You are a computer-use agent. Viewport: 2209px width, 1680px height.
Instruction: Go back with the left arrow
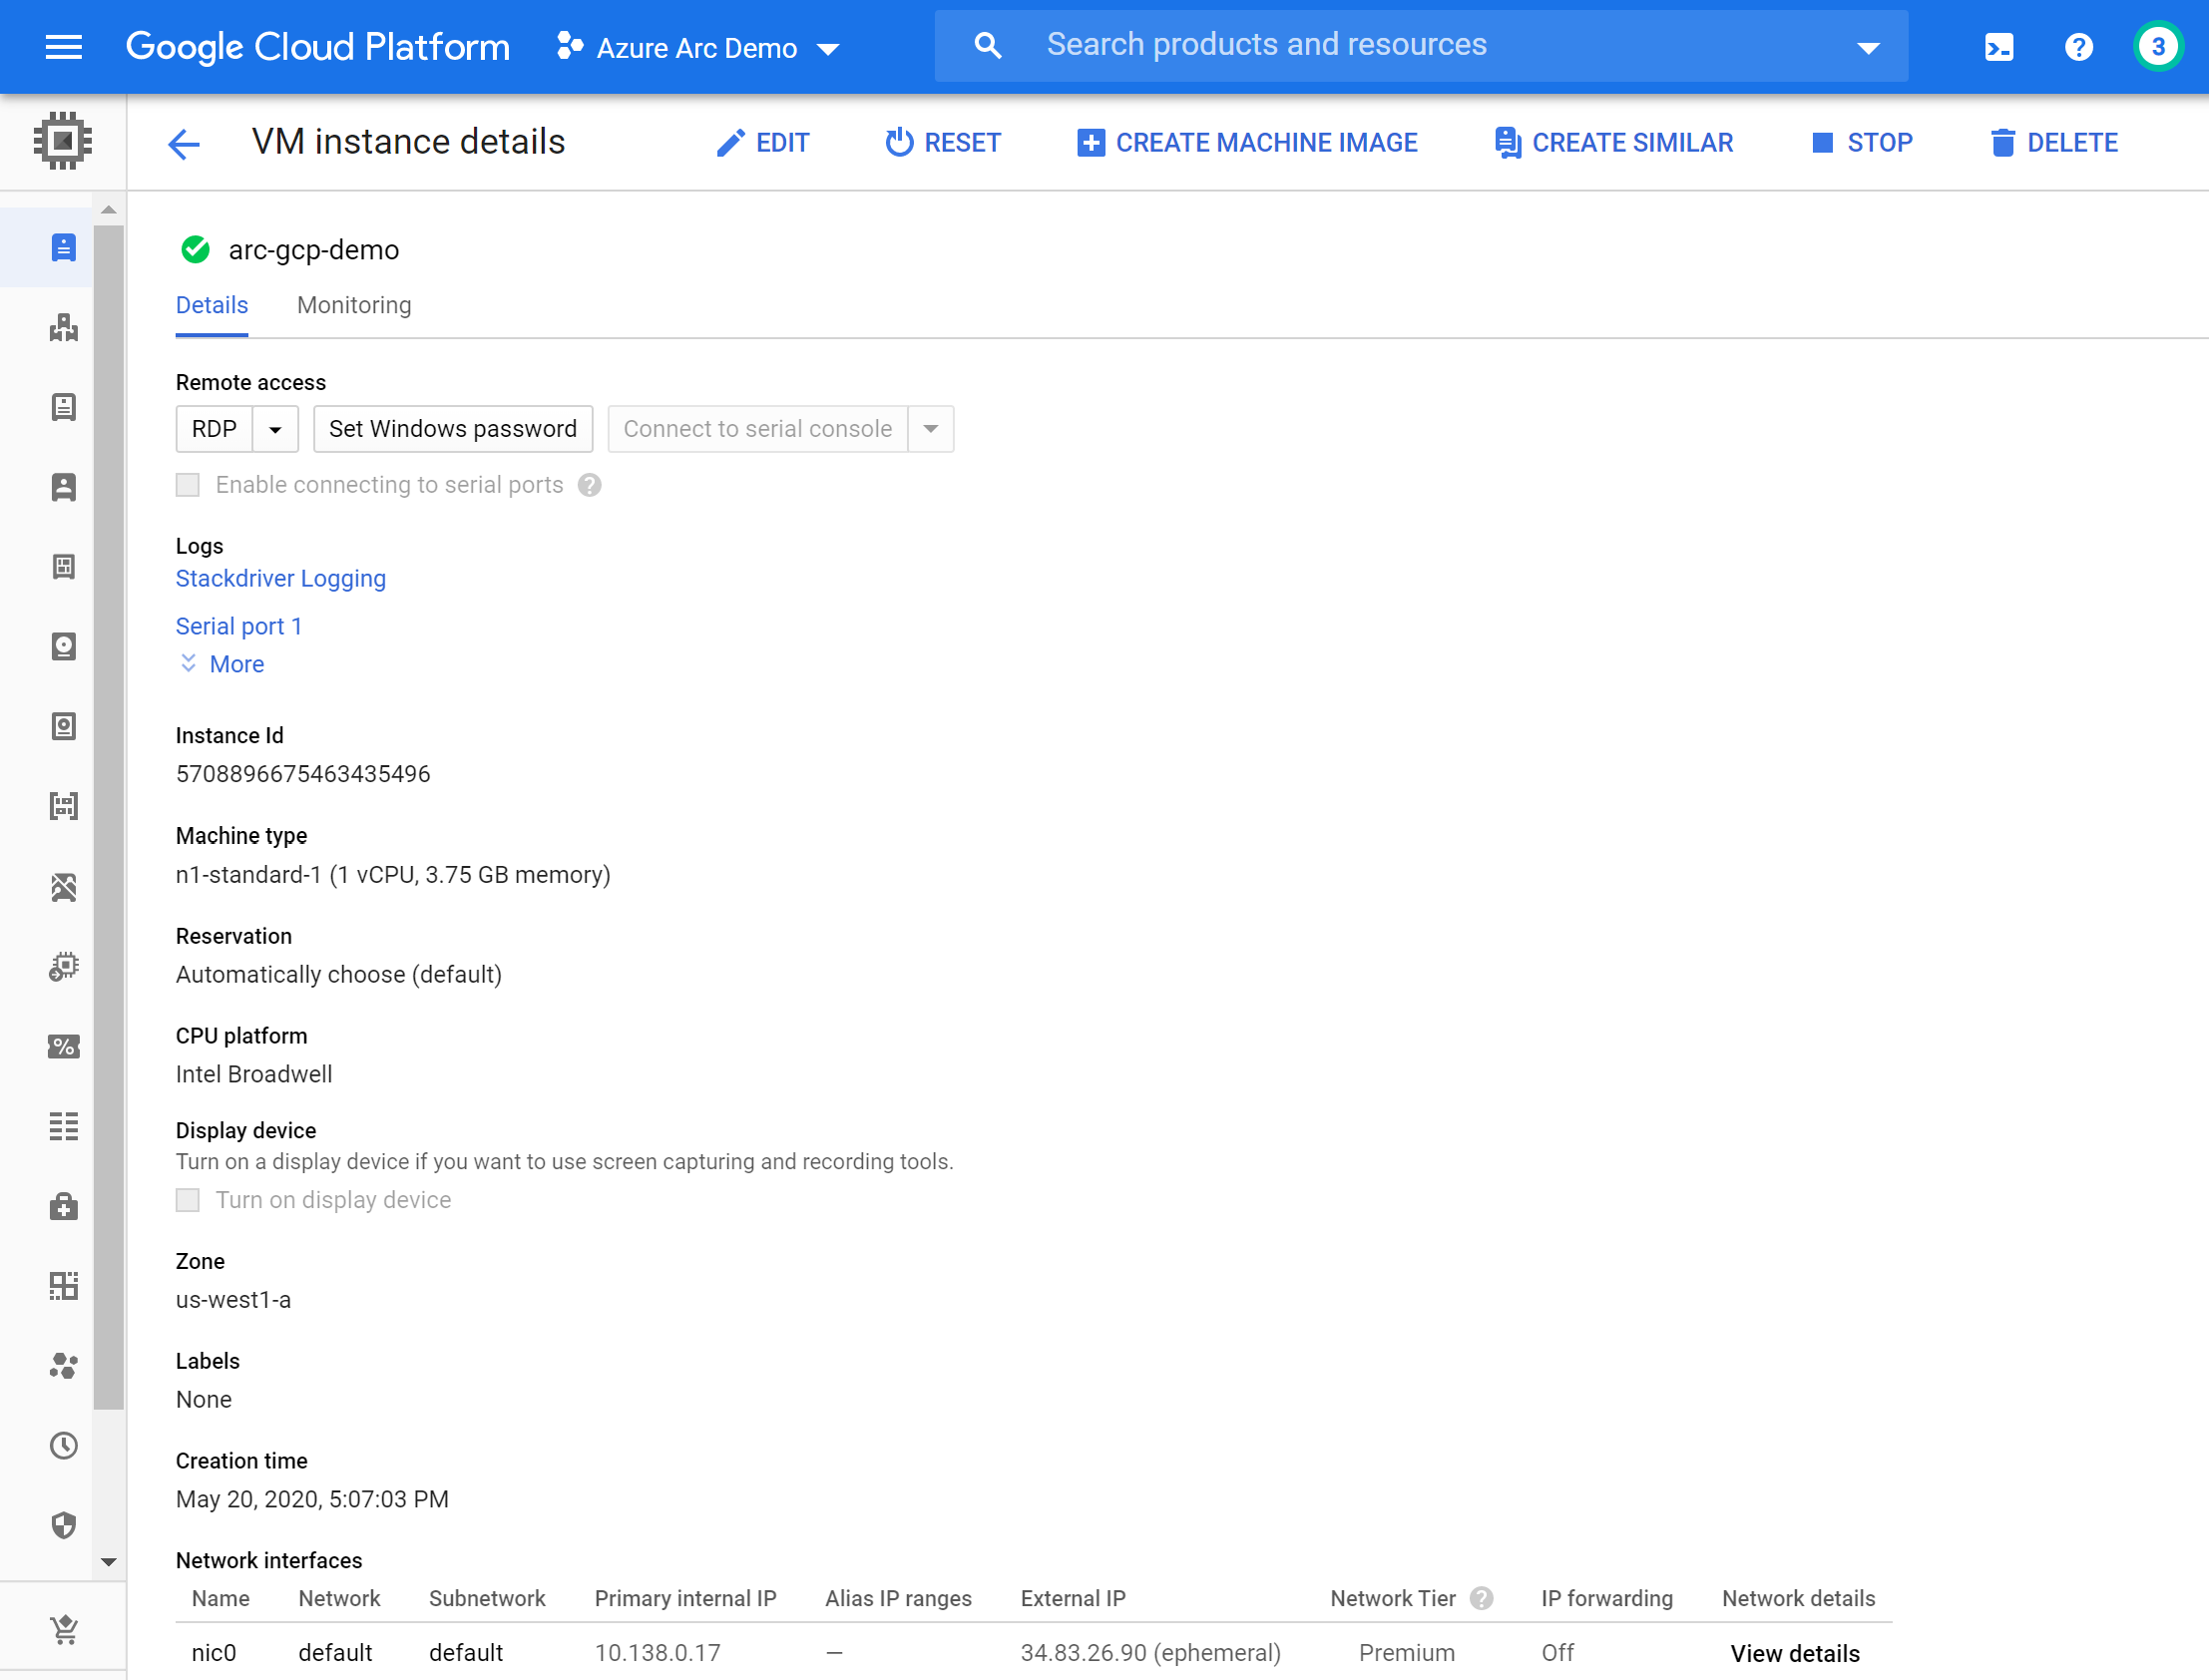tap(184, 143)
